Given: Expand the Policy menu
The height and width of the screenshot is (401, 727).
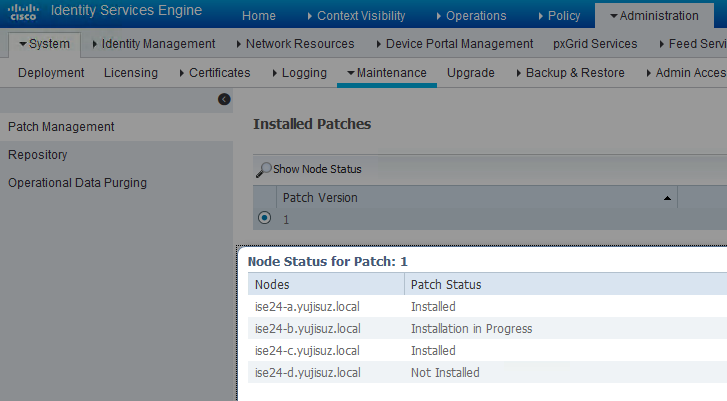Looking at the screenshot, I should [x=560, y=16].
